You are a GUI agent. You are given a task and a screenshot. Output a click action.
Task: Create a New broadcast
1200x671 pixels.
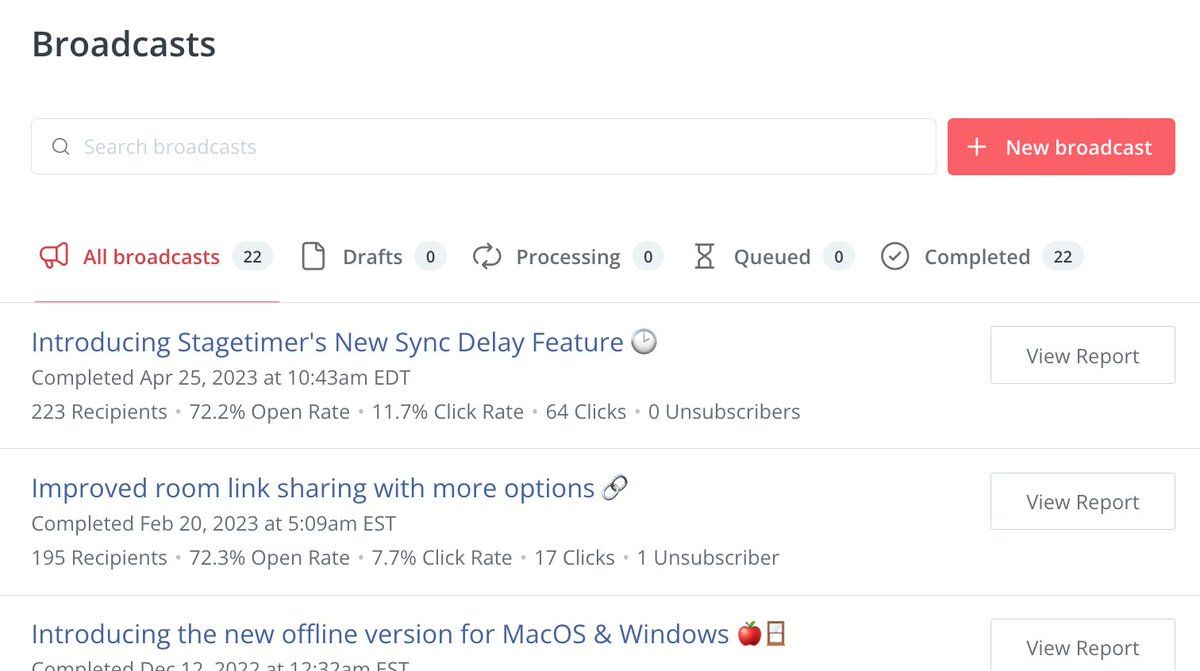coord(1061,147)
